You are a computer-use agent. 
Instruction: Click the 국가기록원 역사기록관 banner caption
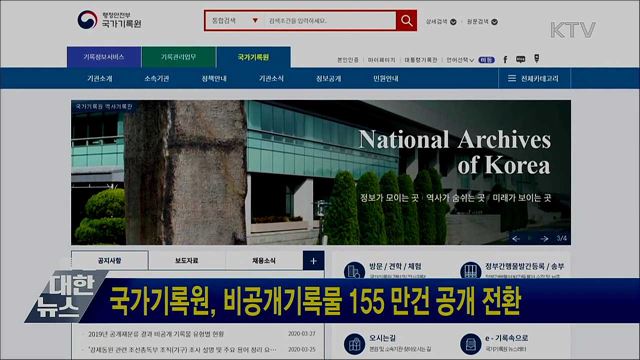[104, 107]
